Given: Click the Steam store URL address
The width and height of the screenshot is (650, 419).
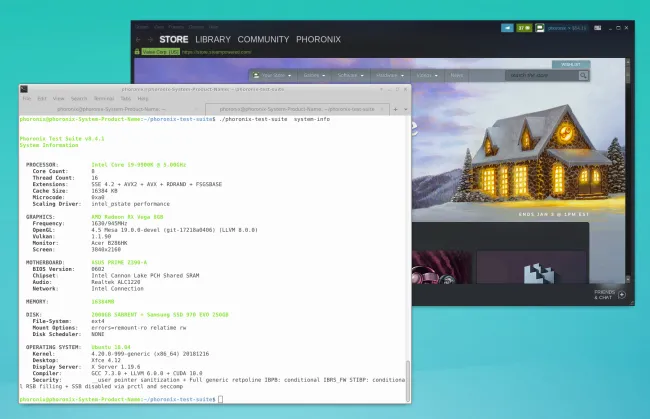Looking at the screenshot, I should point(216,52).
